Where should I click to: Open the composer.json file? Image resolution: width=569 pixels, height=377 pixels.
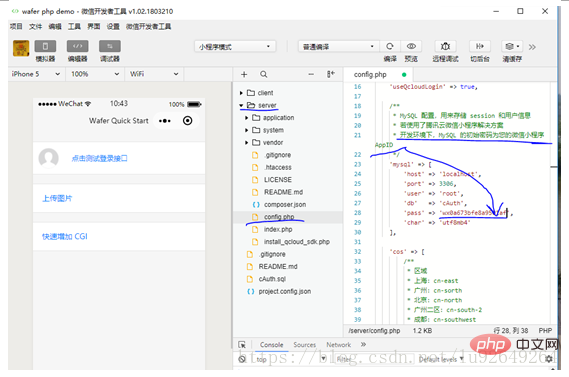[x=284, y=204]
